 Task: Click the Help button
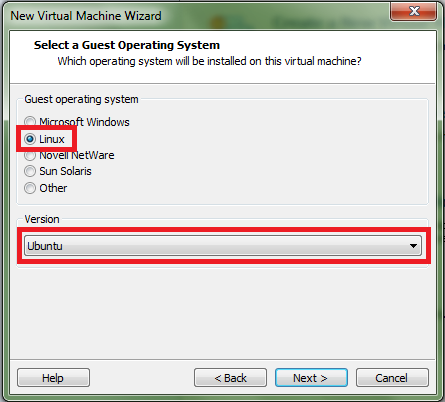[x=53, y=378]
